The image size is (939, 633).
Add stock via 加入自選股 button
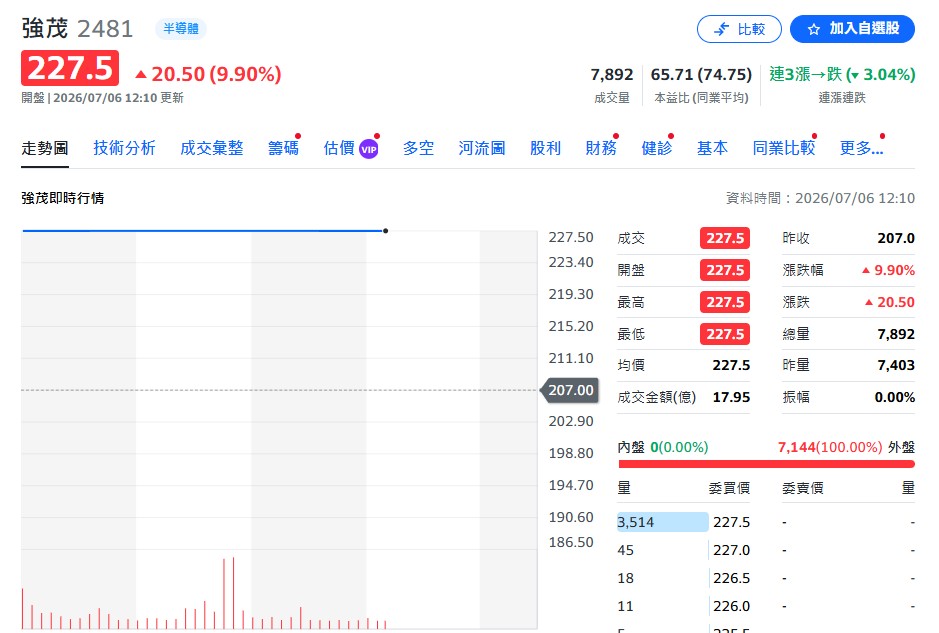[x=852, y=29]
